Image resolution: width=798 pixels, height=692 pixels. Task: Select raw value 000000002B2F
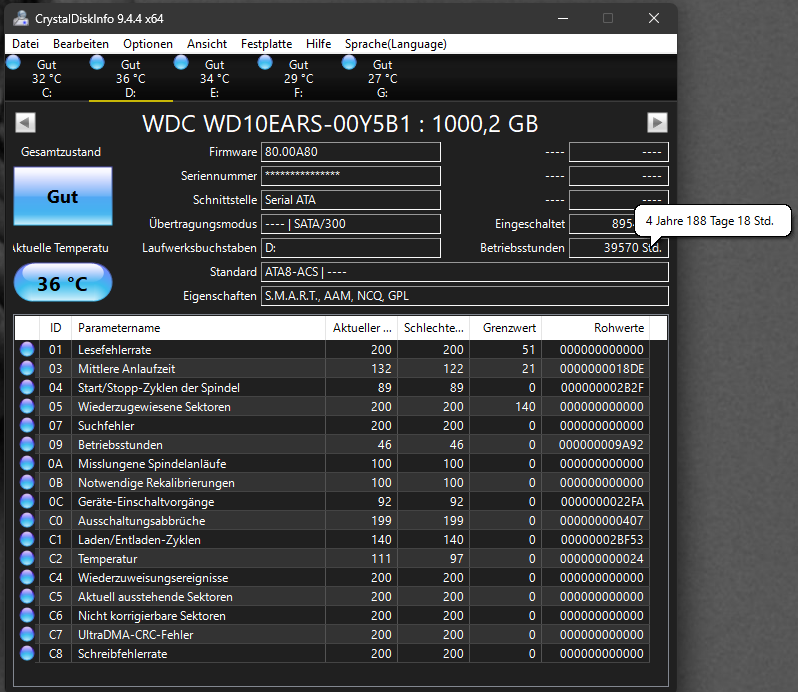pos(602,388)
